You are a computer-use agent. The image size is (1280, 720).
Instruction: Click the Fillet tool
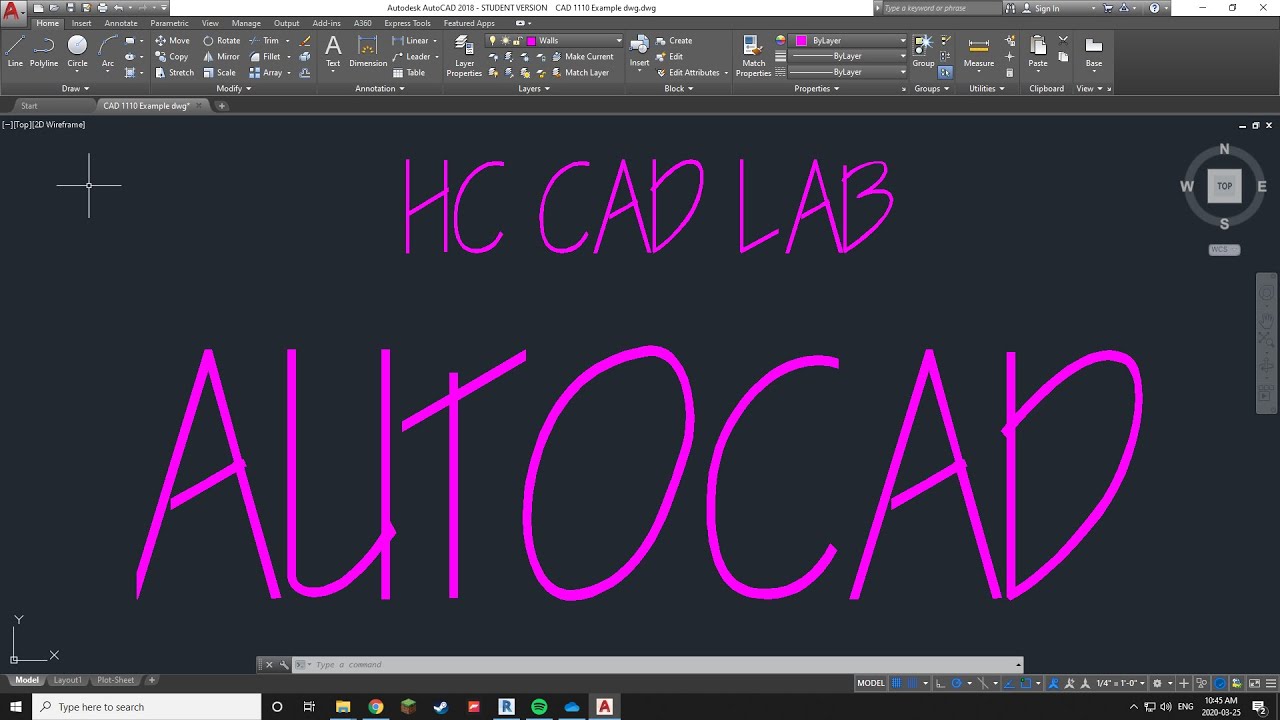[x=266, y=57]
